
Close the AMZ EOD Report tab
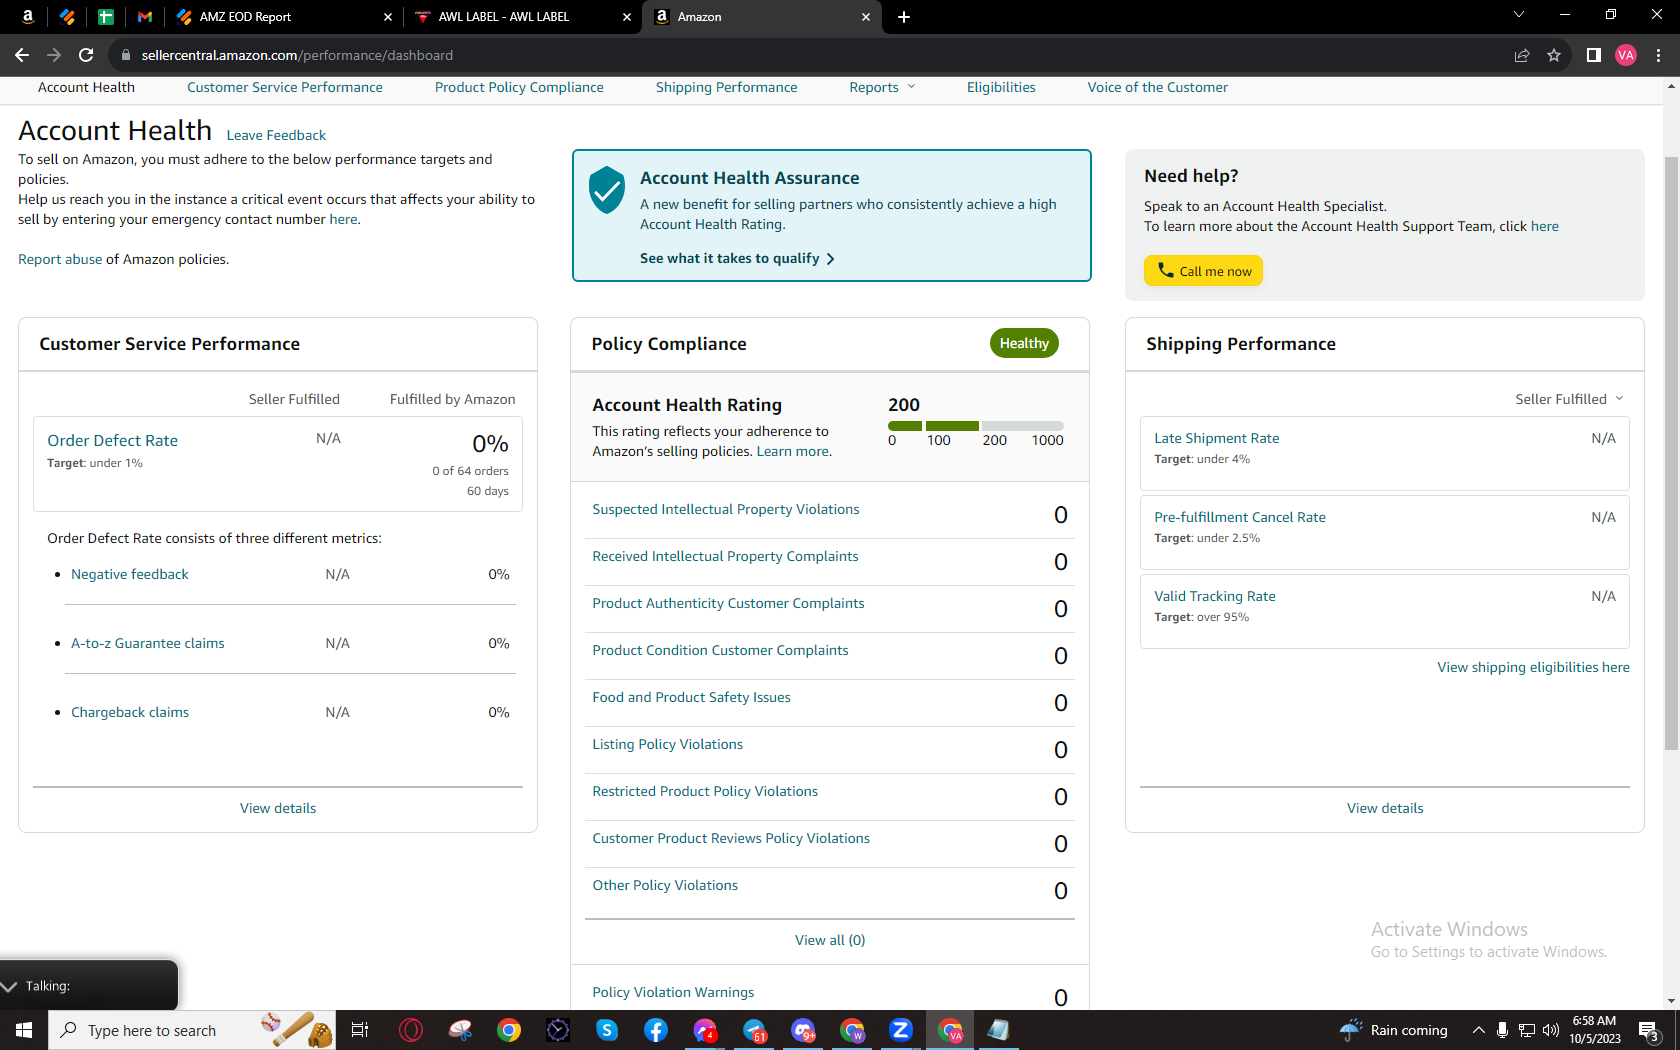[388, 17]
